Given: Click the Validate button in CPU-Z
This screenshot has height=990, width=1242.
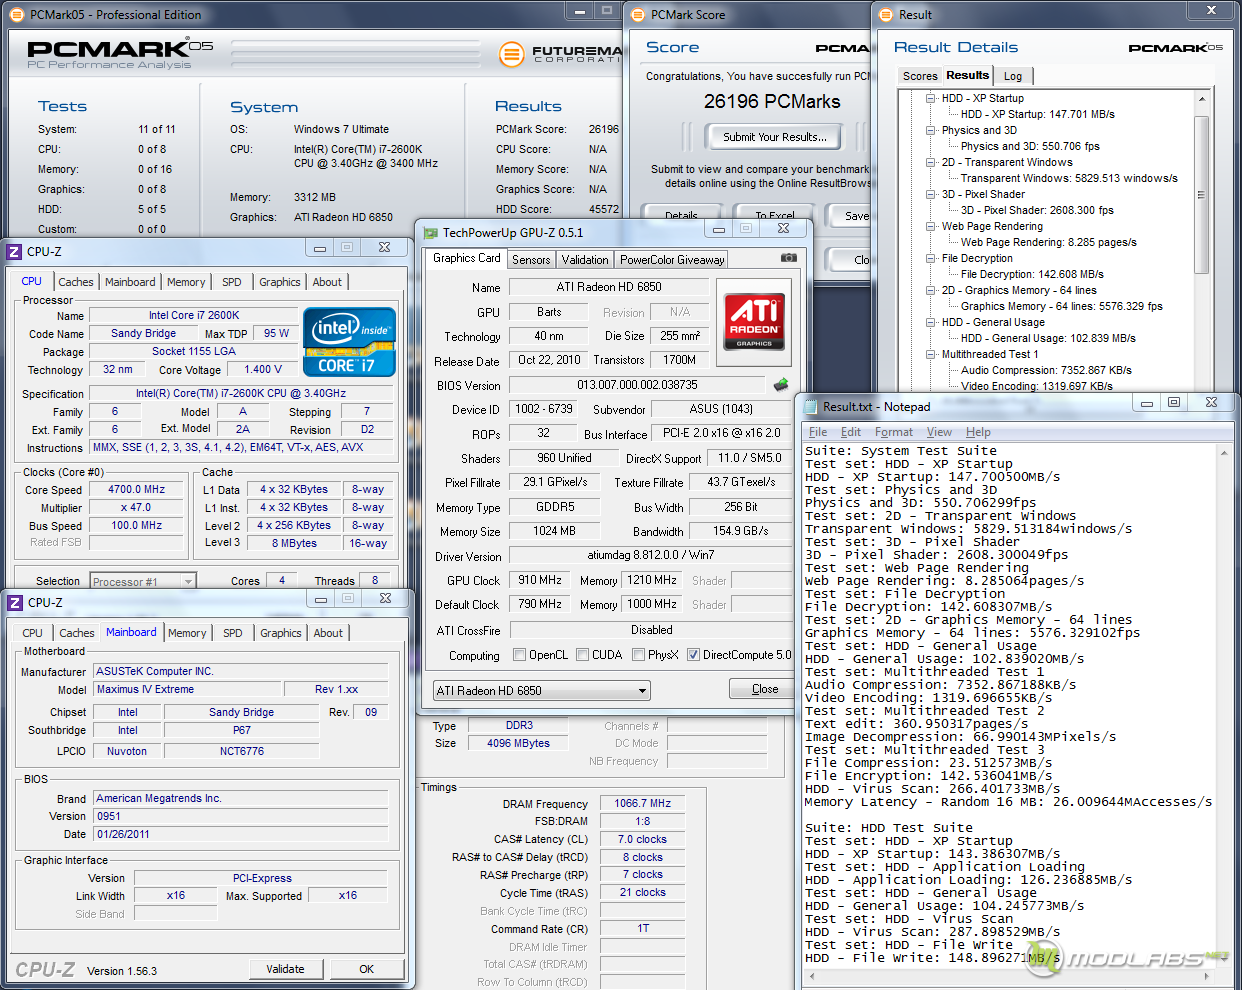Looking at the screenshot, I should [285, 969].
